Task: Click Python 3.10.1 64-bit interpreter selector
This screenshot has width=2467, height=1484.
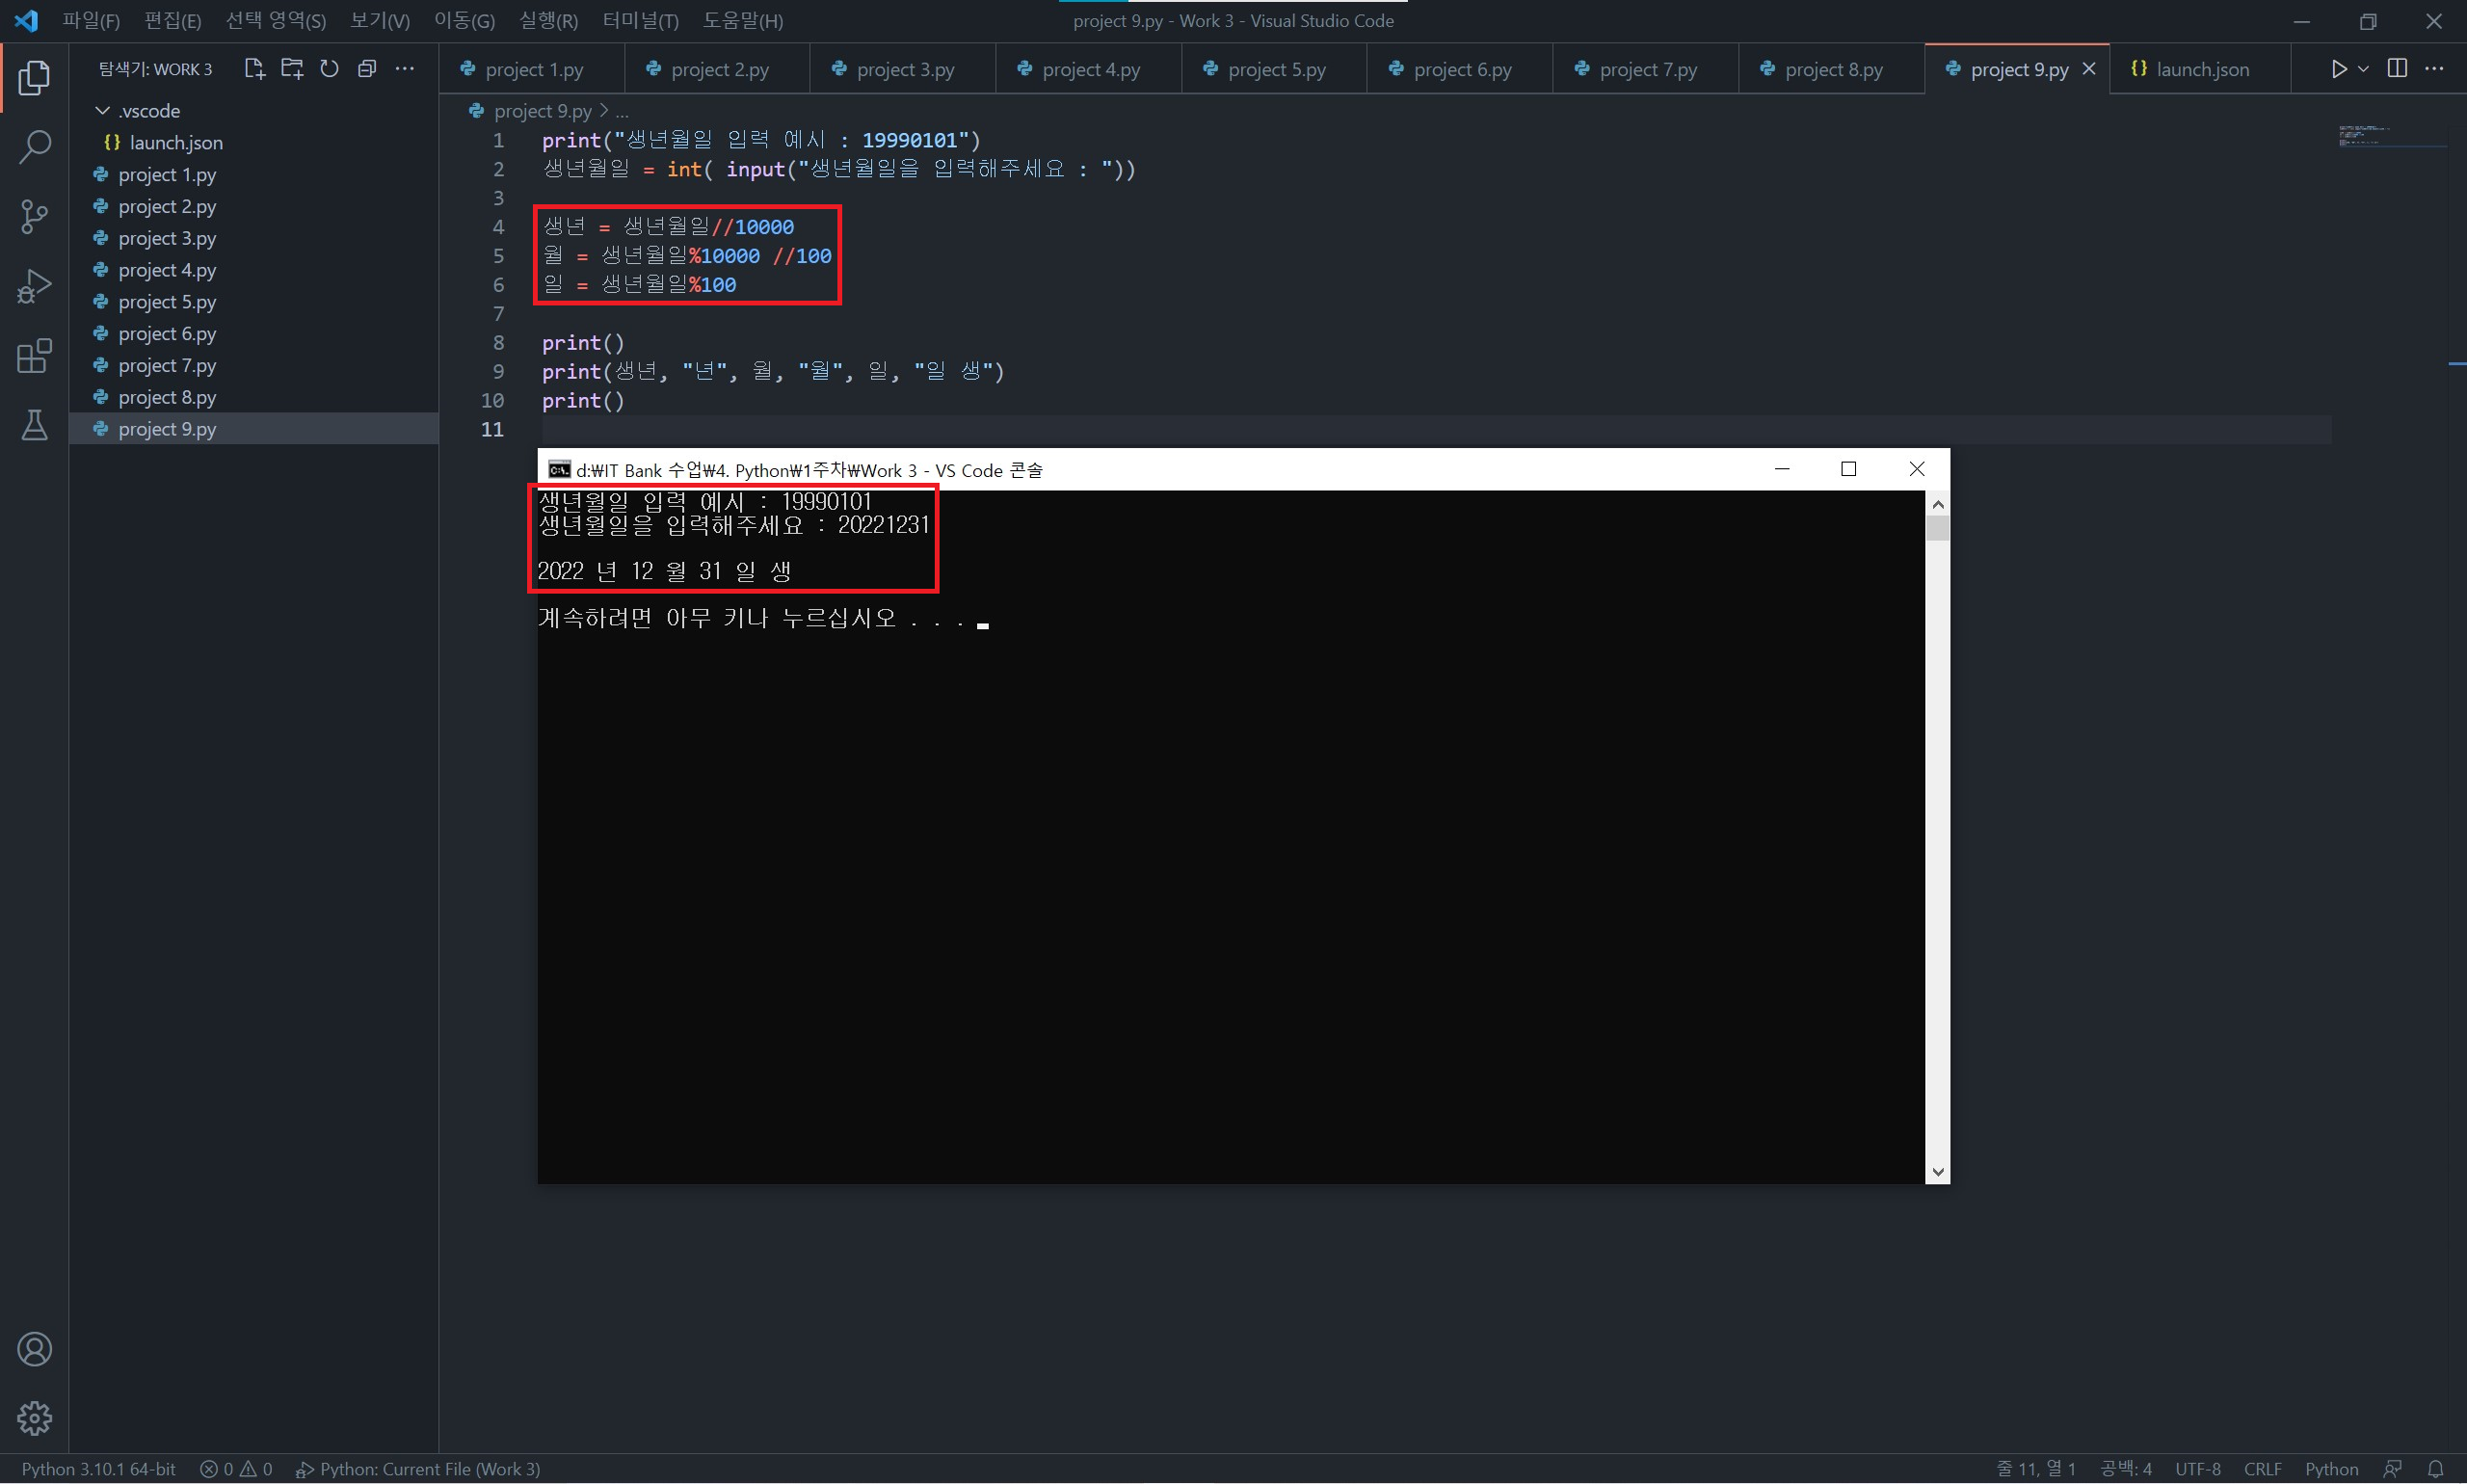Action: click(x=98, y=1468)
